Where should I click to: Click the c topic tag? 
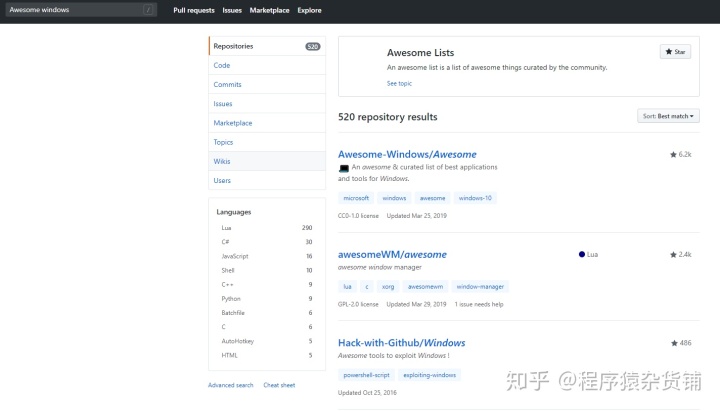point(366,287)
